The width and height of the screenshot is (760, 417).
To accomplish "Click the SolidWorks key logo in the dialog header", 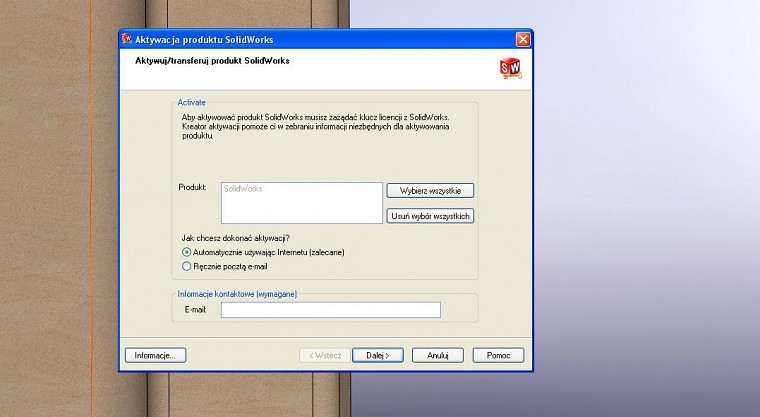I will point(510,68).
